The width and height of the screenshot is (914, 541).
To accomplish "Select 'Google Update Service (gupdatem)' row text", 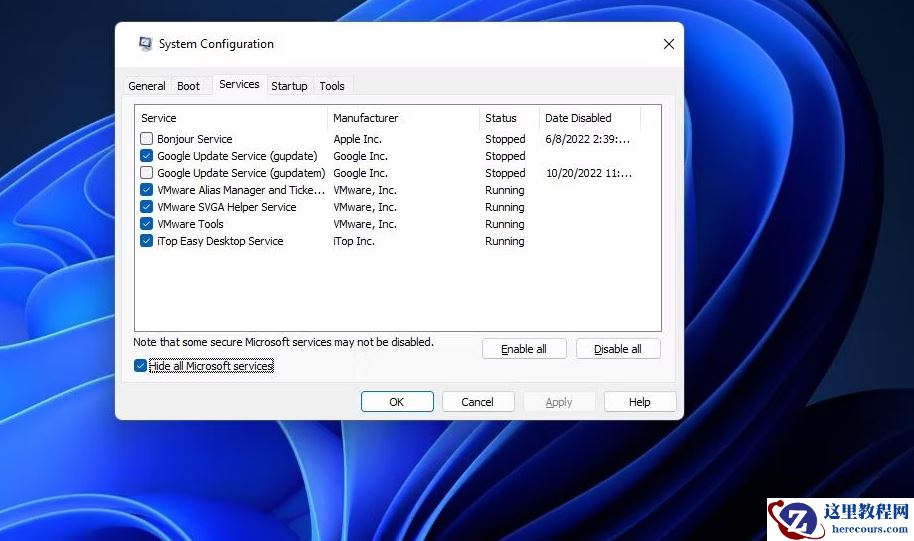I will [241, 173].
